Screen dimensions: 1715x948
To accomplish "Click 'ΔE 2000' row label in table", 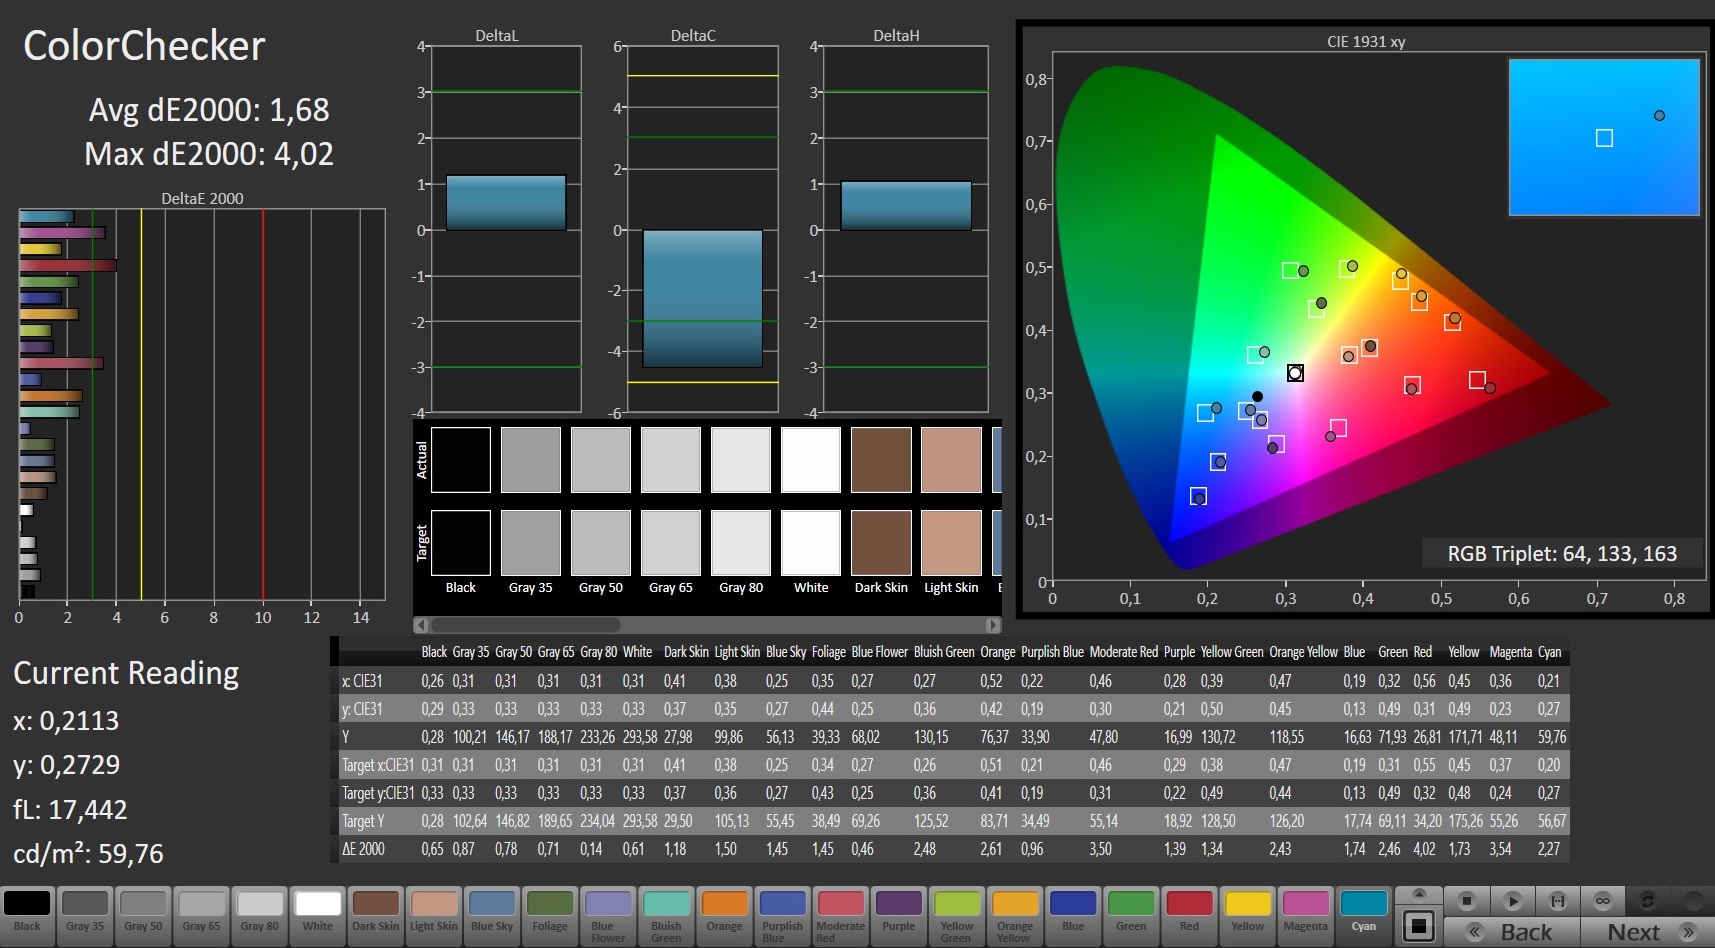I will (363, 849).
